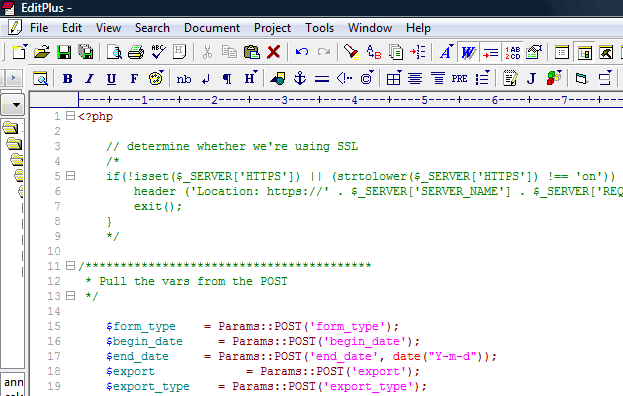Viewport: 623px width, 396px height.
Task: Open the Window menu
Action: (x=370, y=28)
